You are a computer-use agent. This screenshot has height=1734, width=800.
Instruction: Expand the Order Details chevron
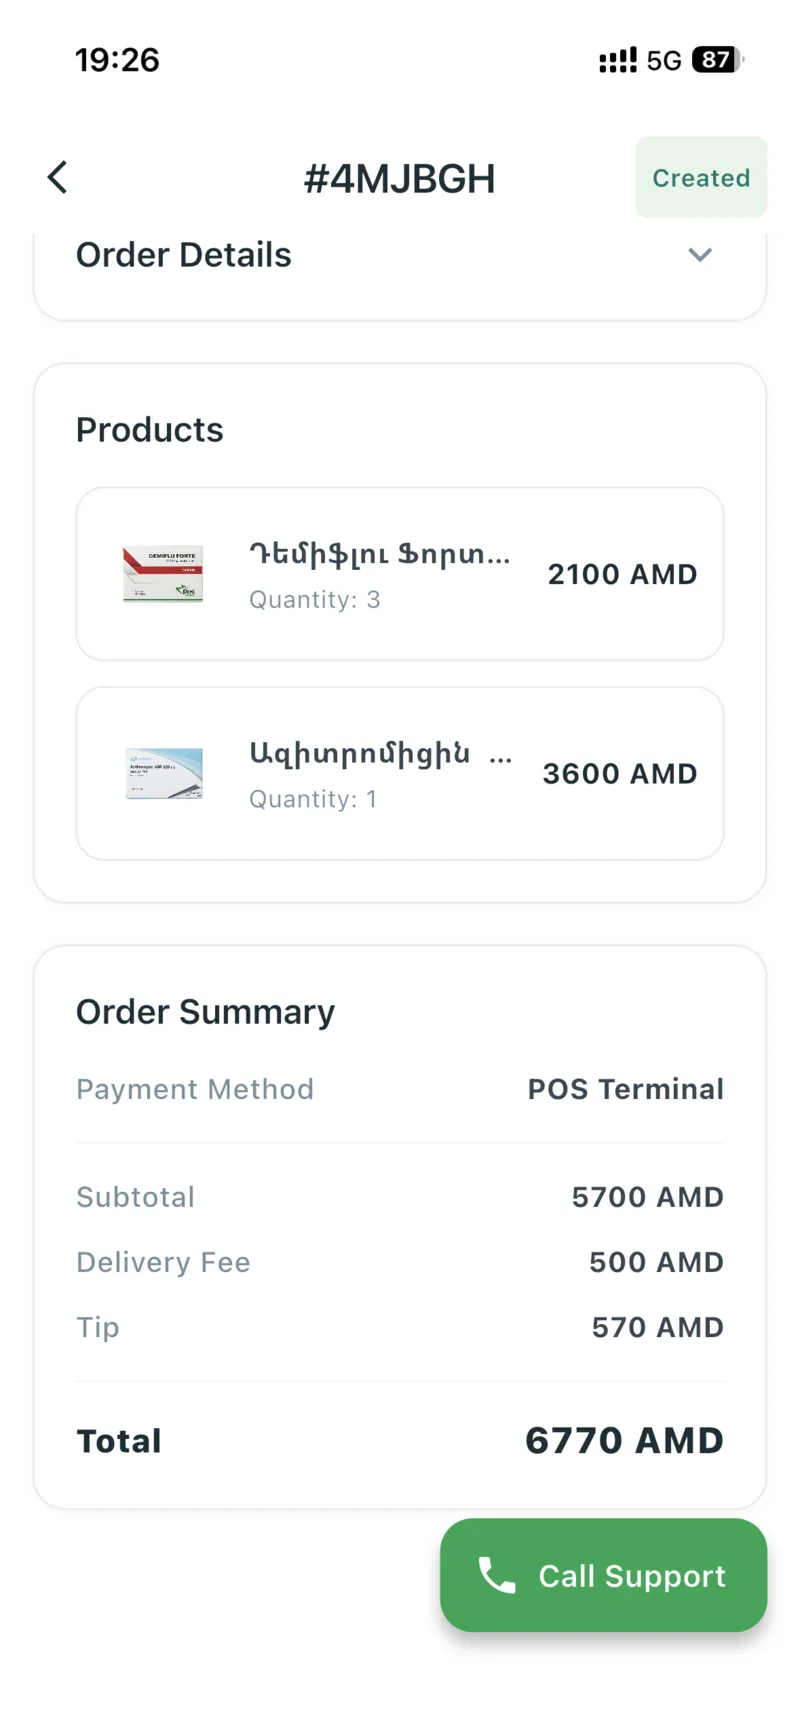coord(700,255)
